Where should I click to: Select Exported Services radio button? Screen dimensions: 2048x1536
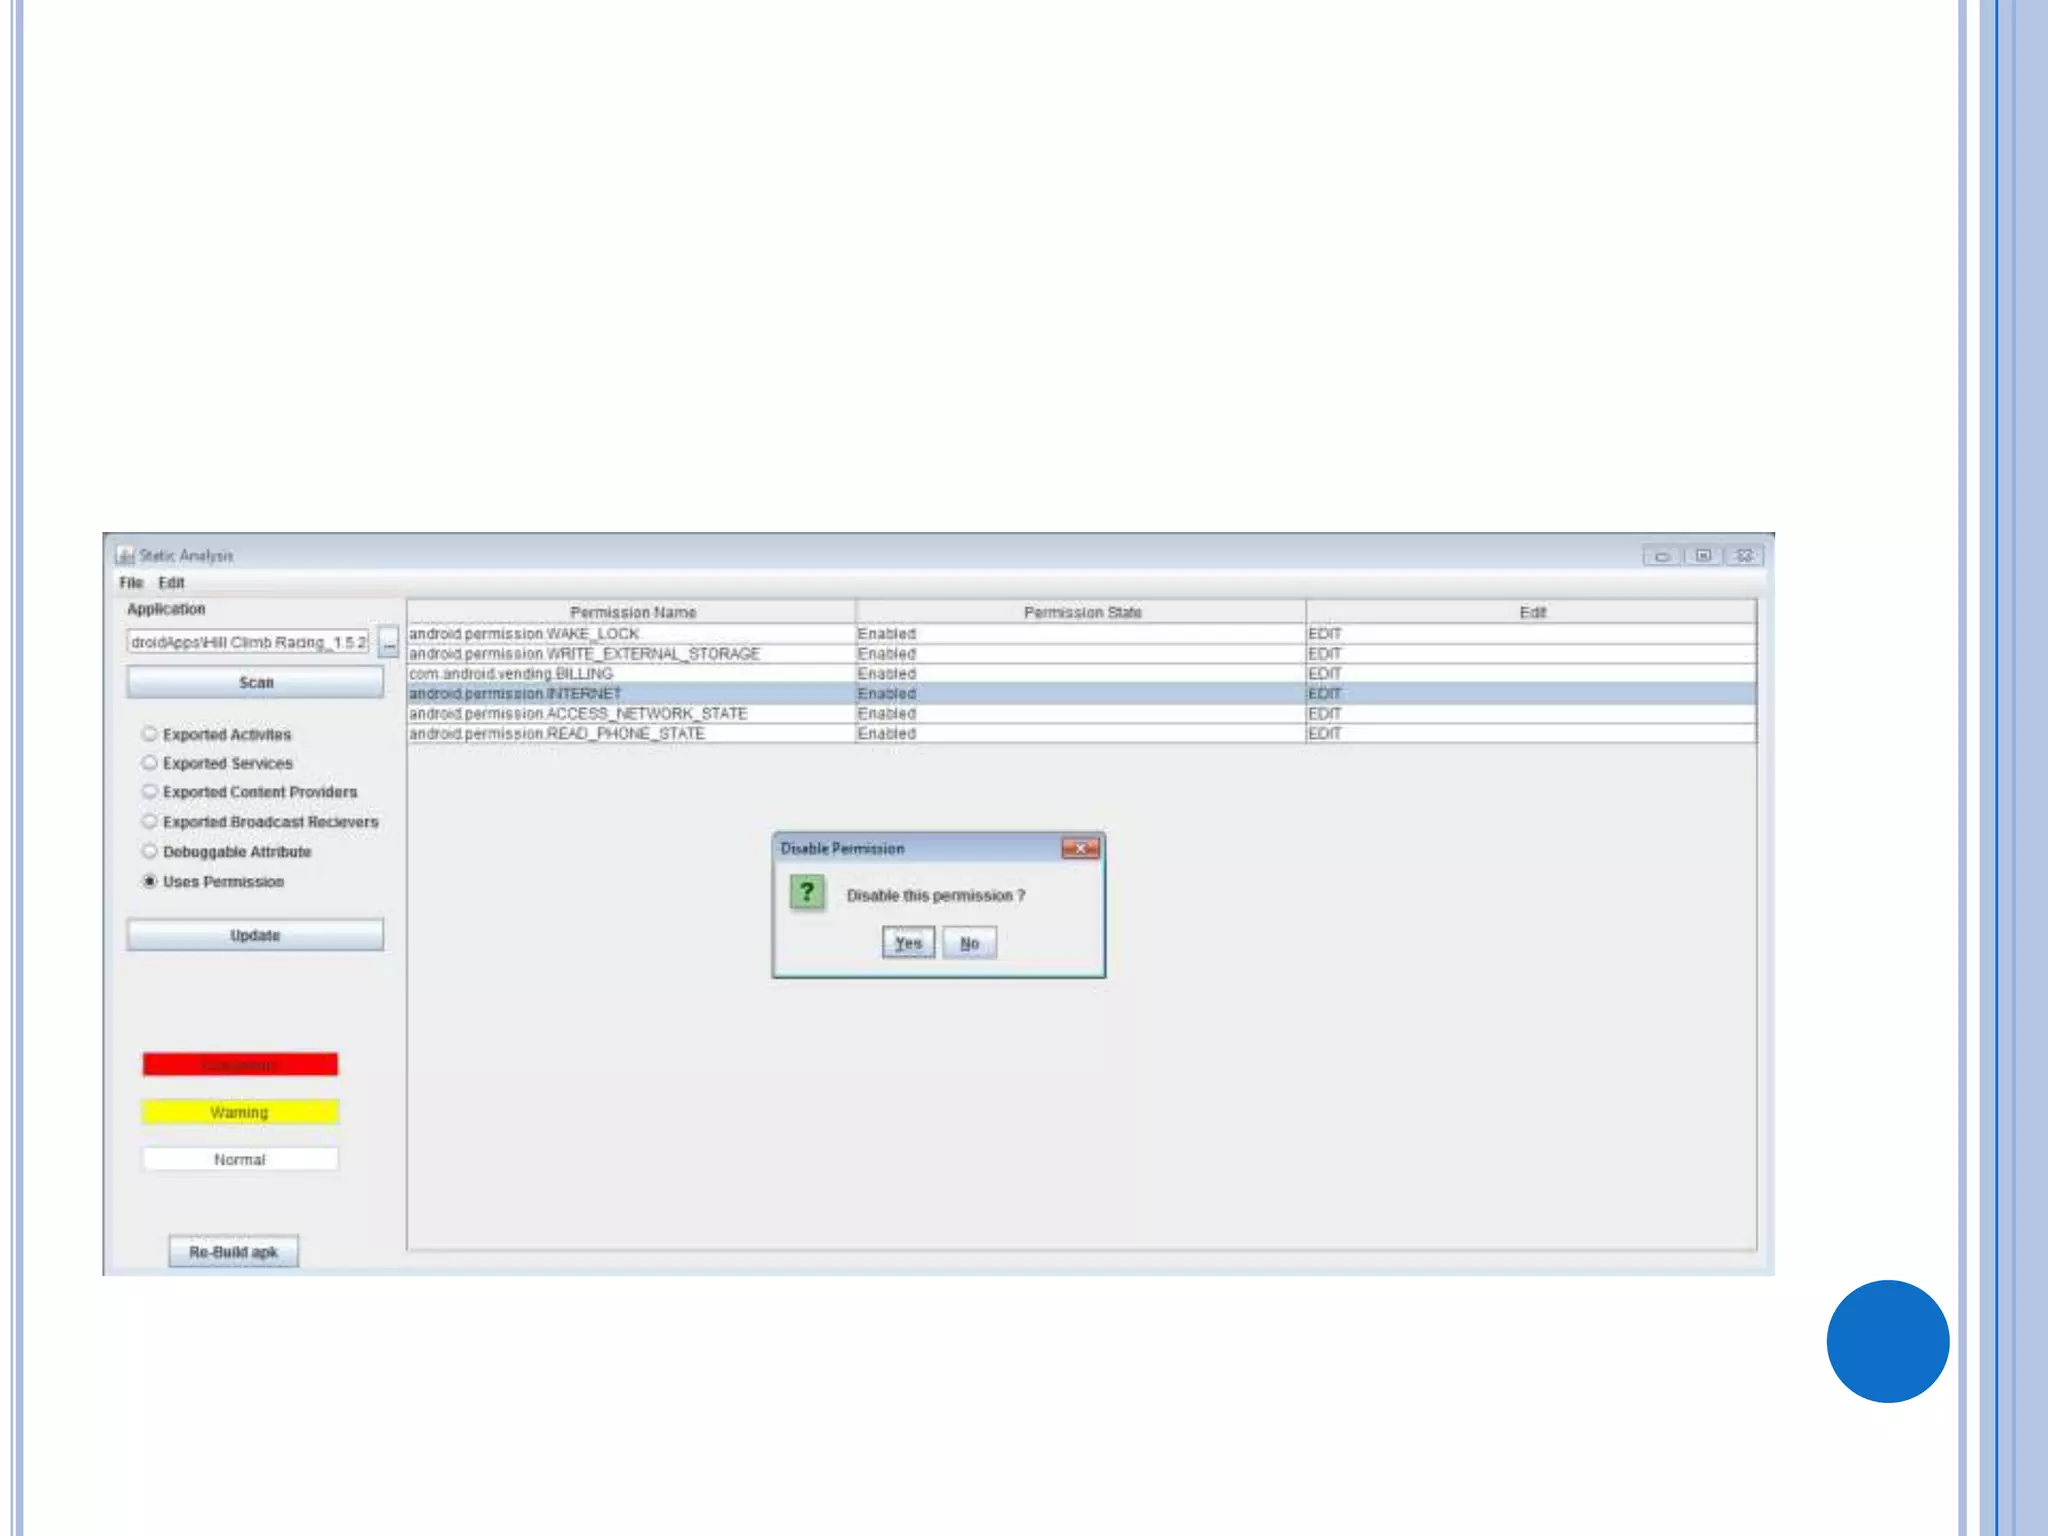pyautogui.click(x=150, y=763)
